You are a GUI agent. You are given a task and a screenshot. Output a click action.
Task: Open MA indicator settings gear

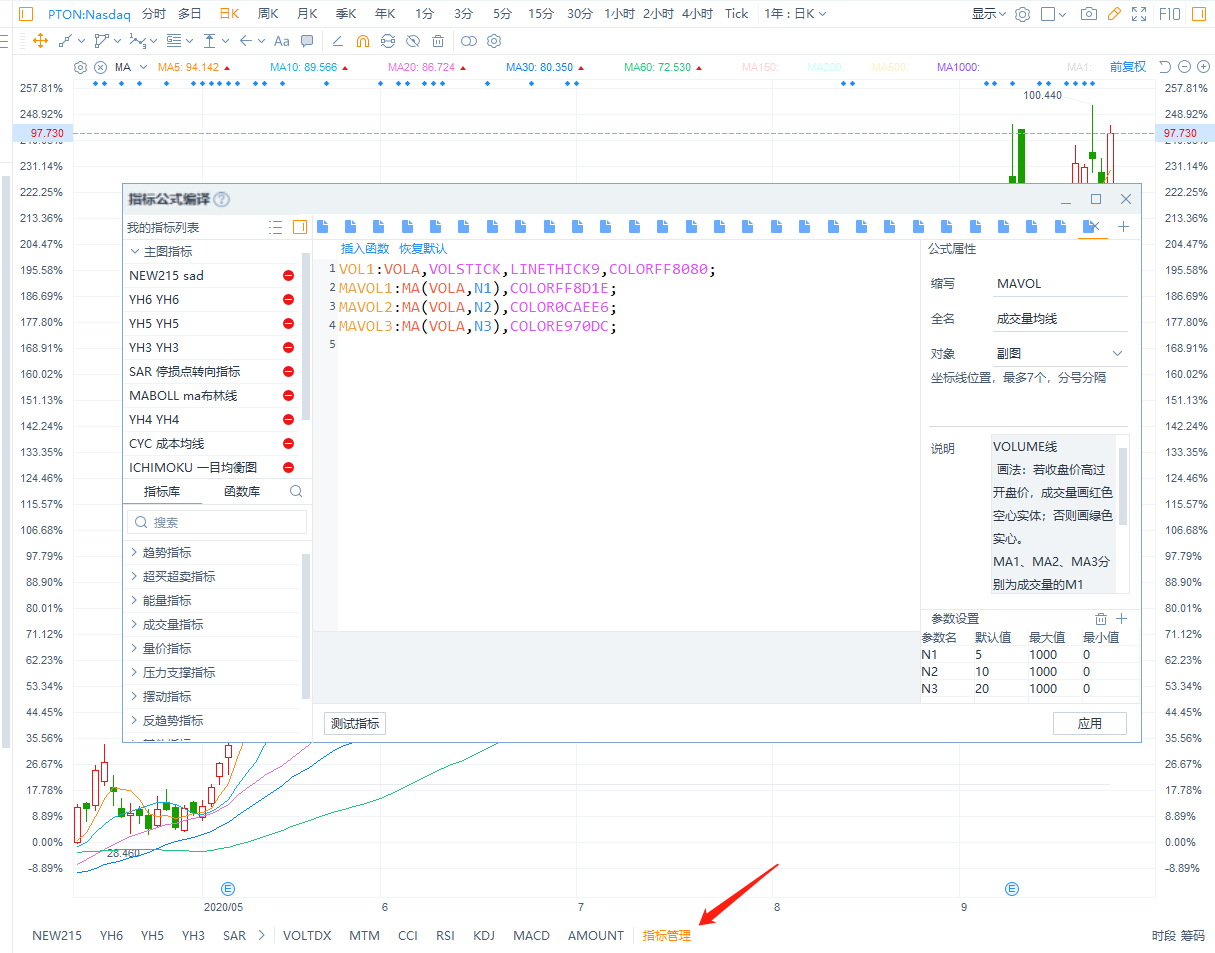pos(81,67)
